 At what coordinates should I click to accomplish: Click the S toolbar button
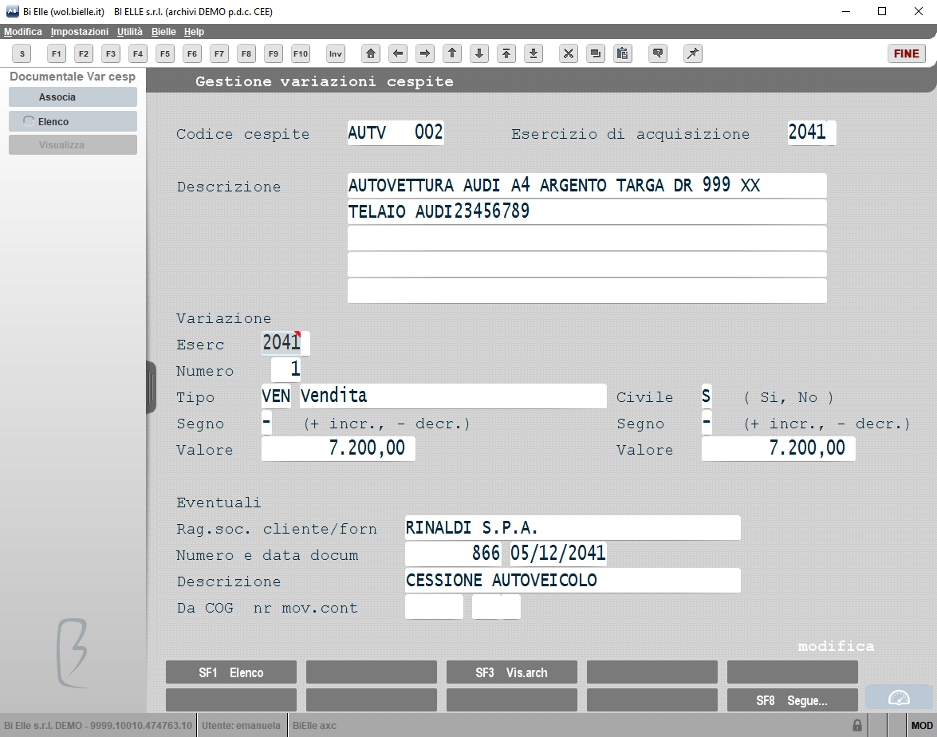pyautogui.click(x=22, y=54)
